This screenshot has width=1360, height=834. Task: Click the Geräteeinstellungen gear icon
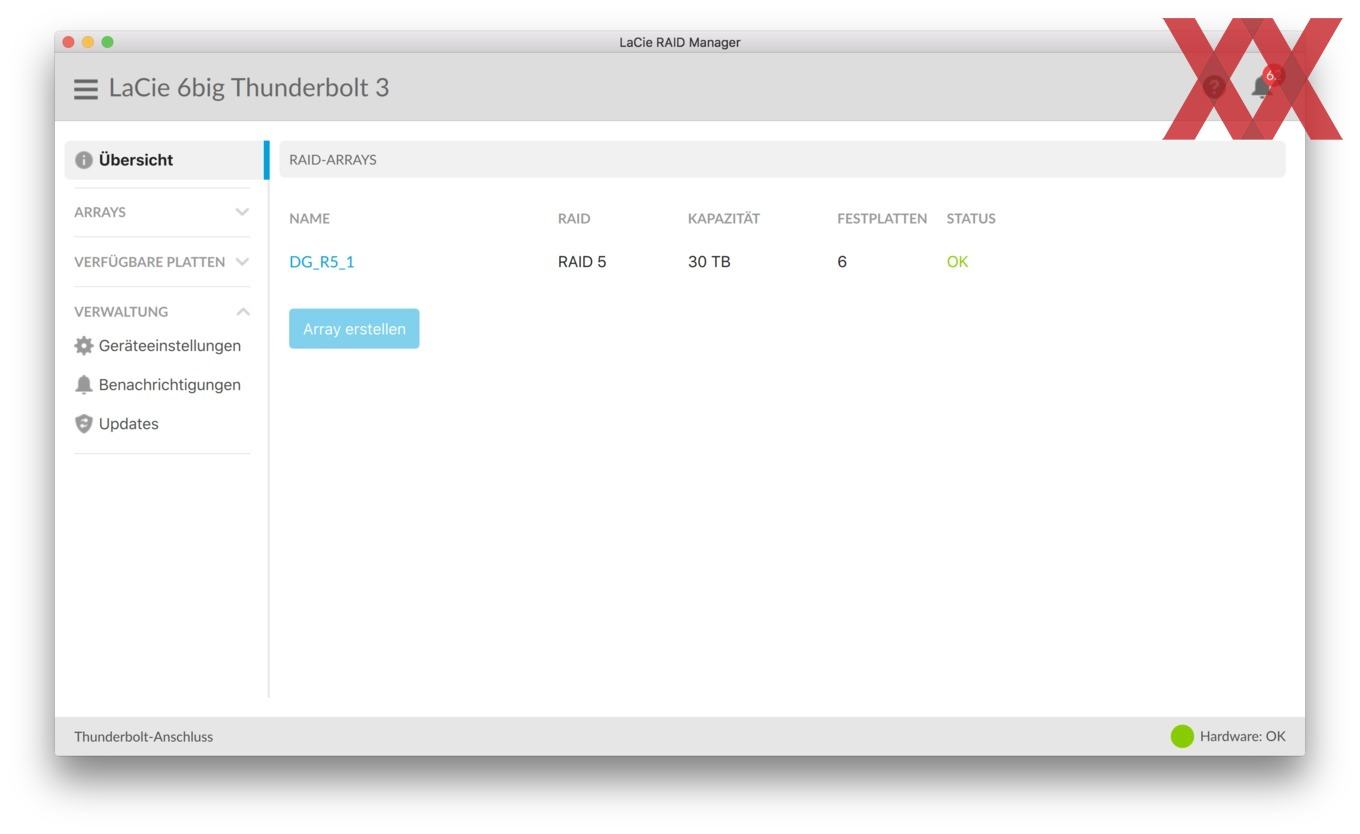[83, 346]
